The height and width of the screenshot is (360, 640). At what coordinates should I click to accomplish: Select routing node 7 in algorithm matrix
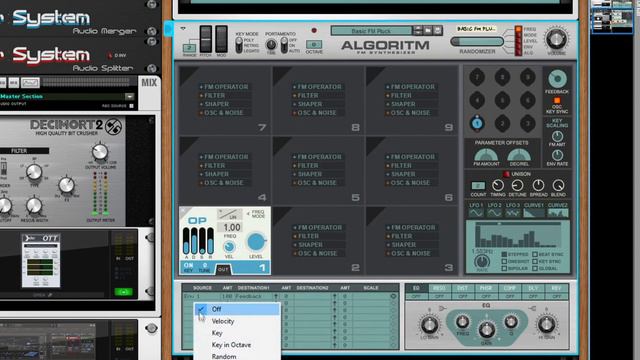pos(477,77)
